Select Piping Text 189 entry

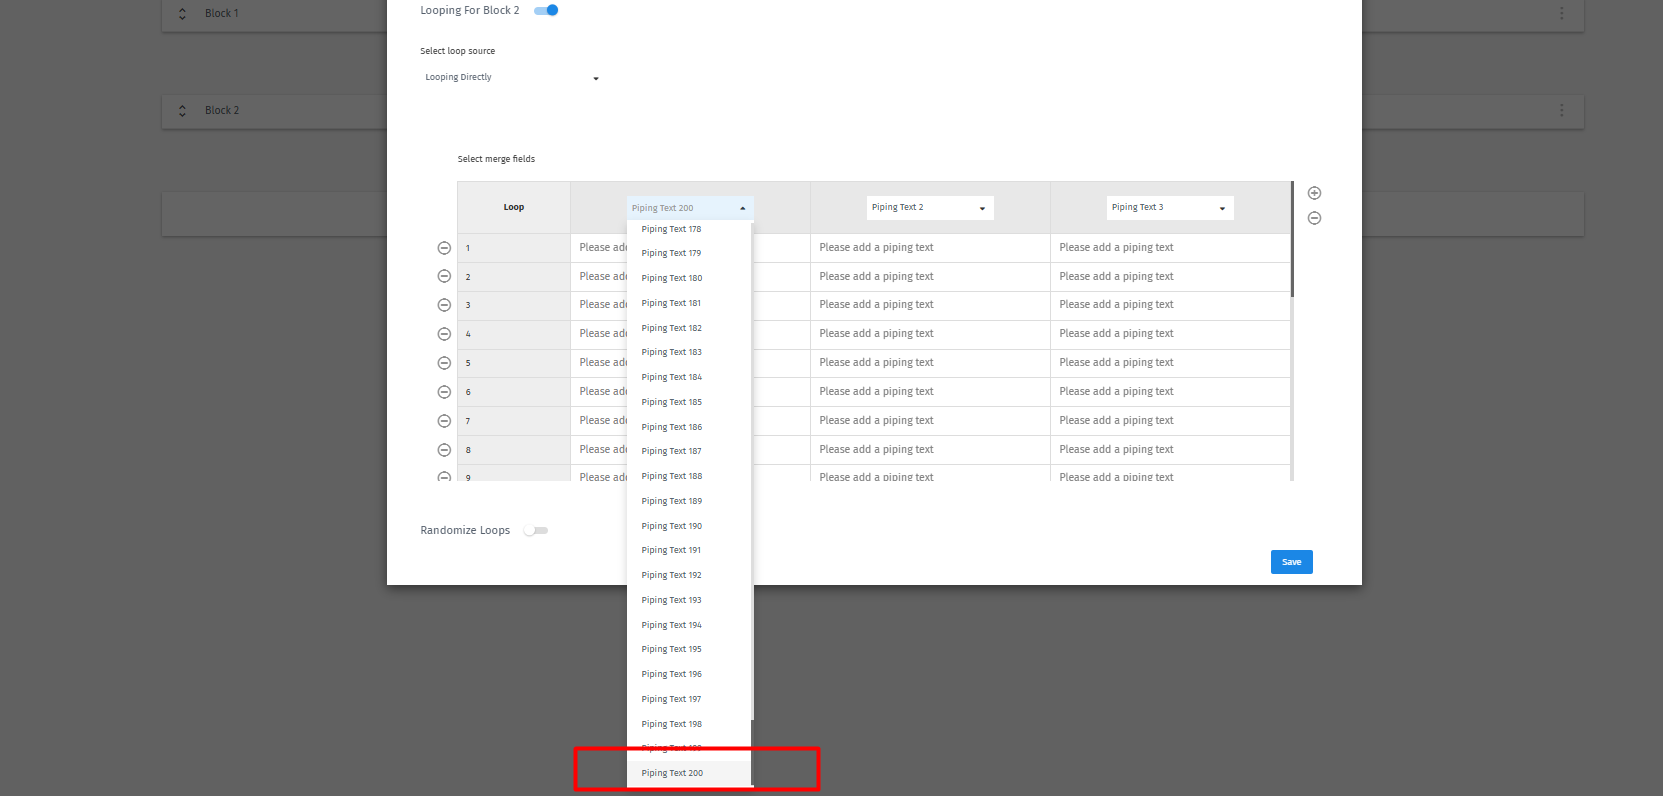pos(689,501)
